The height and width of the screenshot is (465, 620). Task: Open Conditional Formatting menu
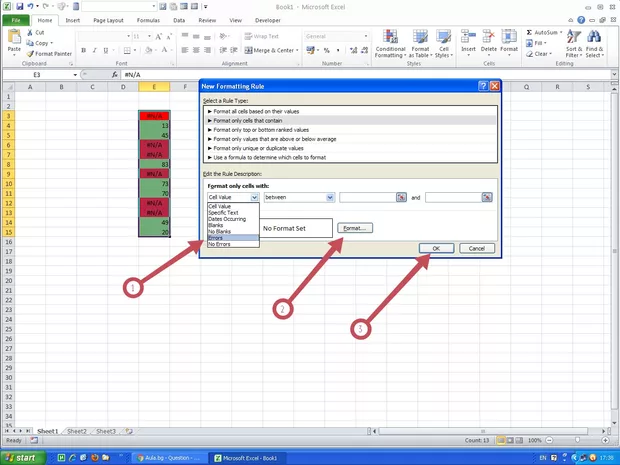[x=390, y=44]
